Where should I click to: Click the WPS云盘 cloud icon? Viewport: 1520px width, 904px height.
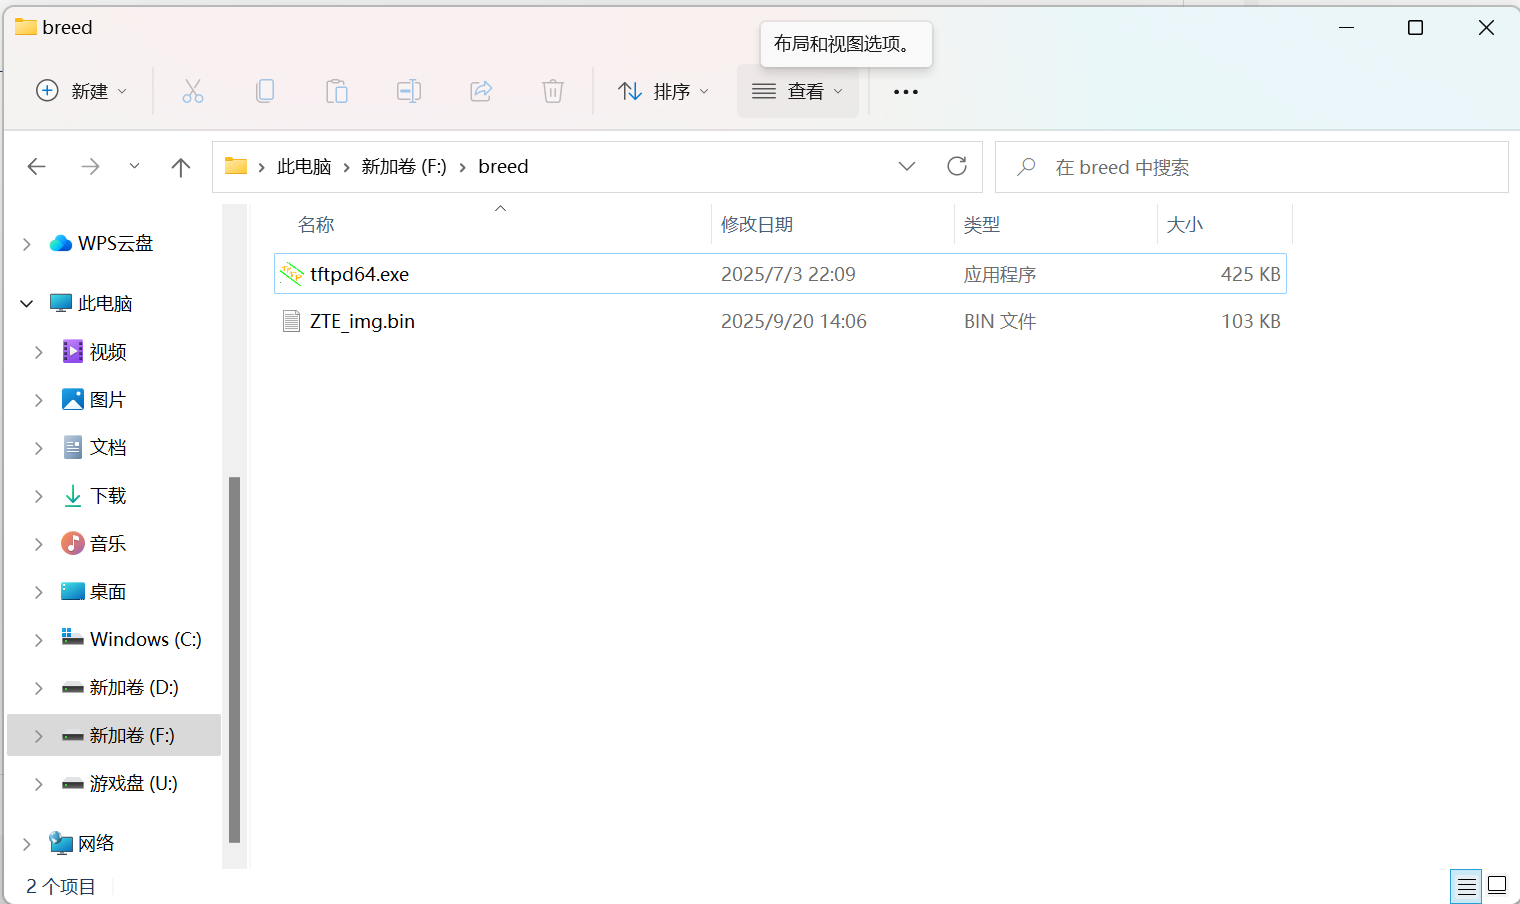[61, 243]
